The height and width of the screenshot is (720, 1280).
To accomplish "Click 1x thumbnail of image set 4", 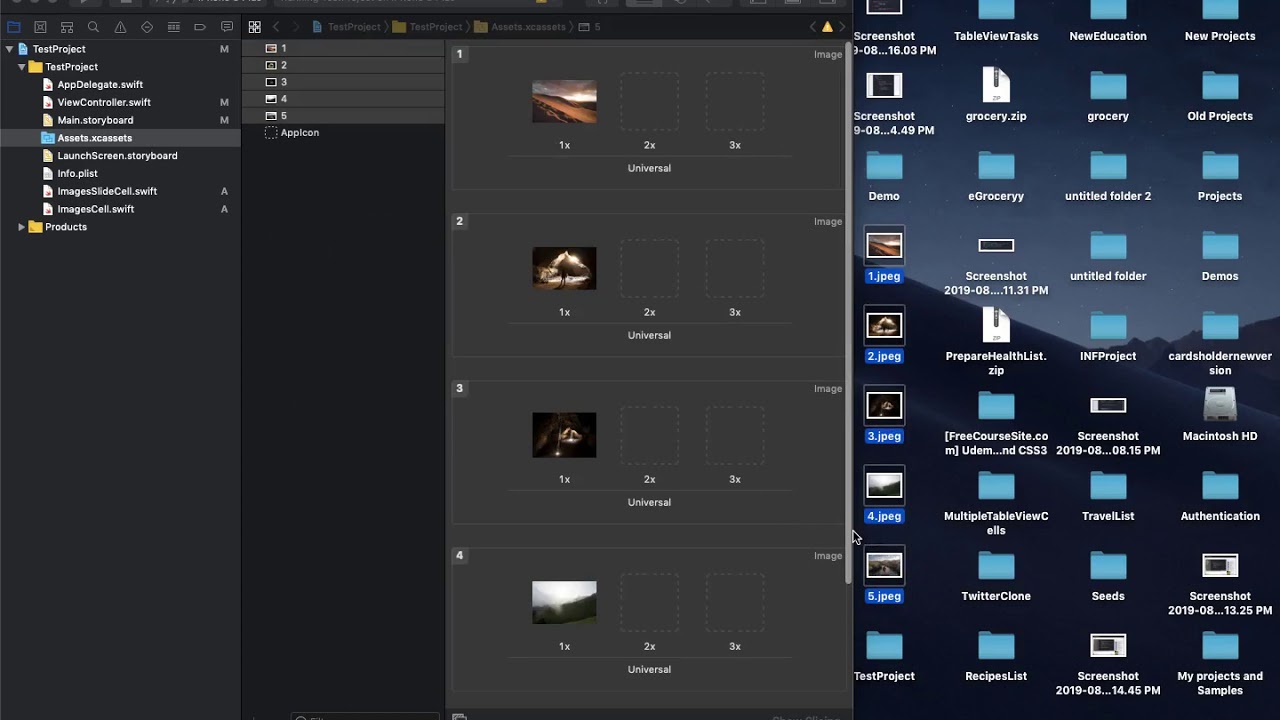I will [564, 603].
